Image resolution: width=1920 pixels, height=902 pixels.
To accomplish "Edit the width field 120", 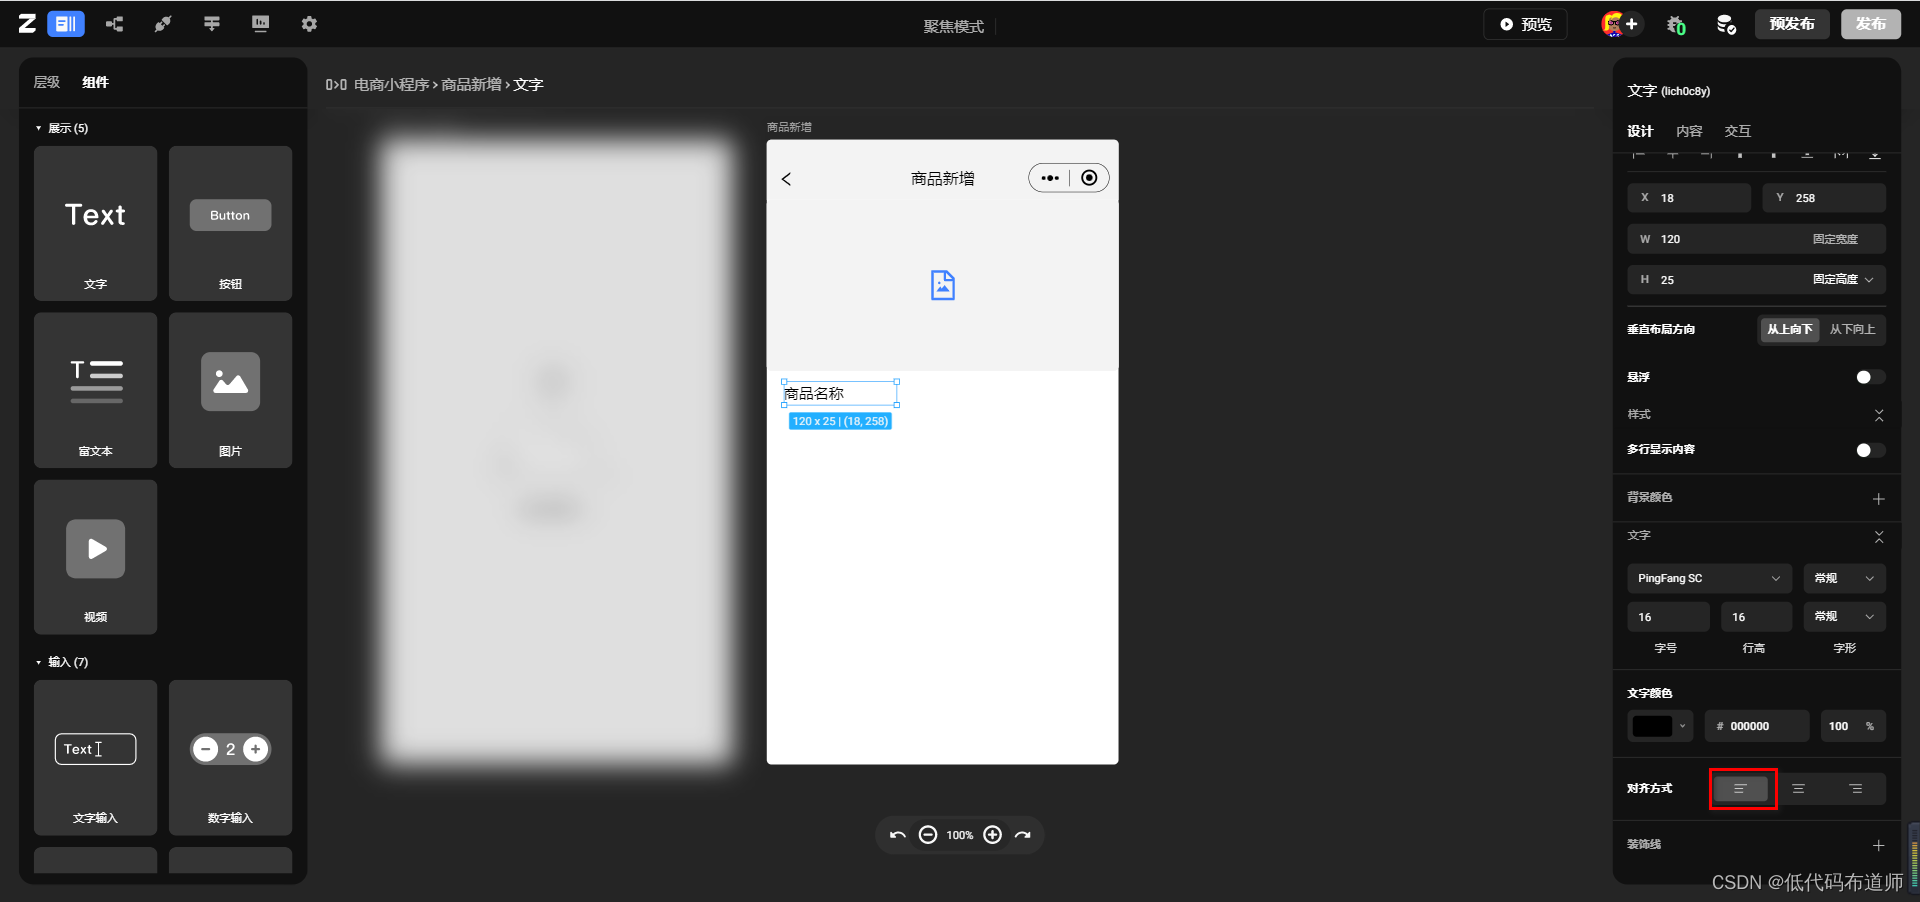I will [1756, 239].
